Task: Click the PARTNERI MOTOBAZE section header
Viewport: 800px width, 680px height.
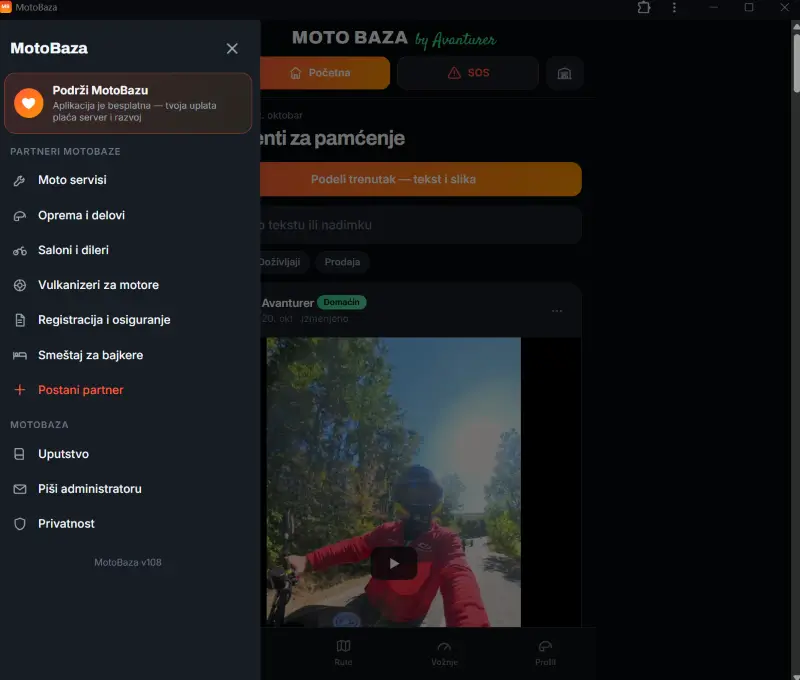Action: [65, 152]
